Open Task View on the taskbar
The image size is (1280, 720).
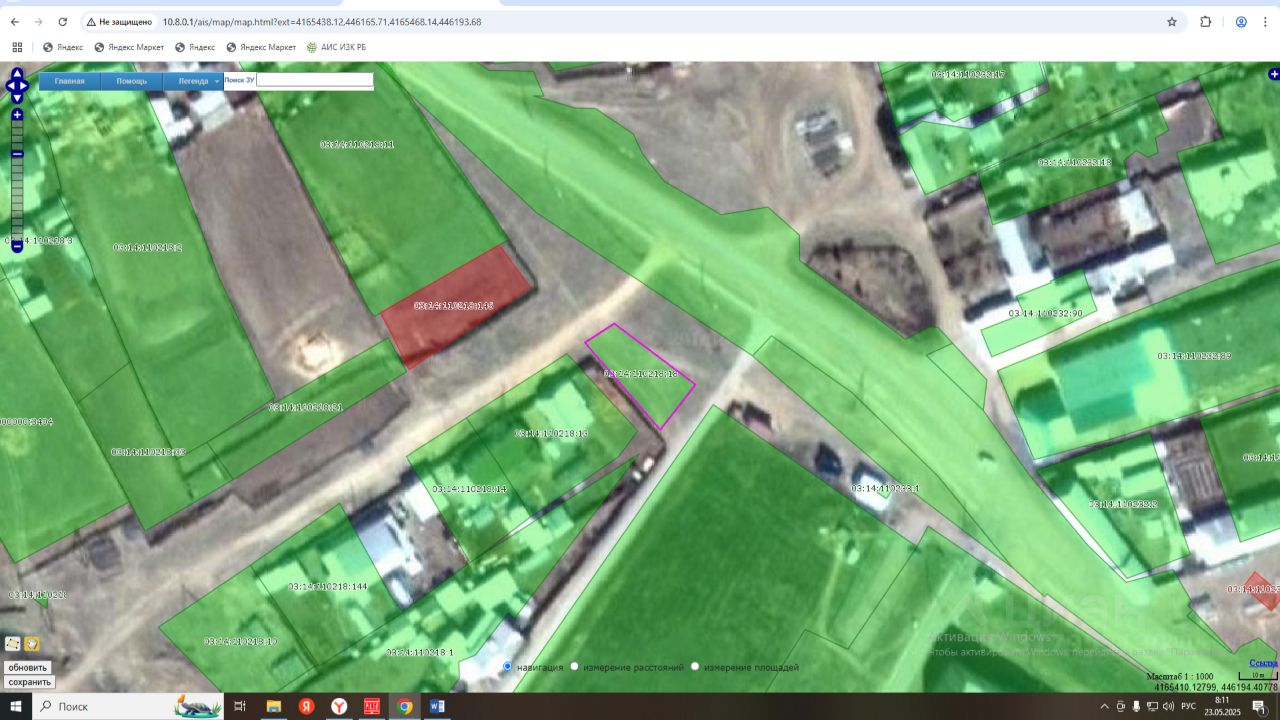click(240, 706)
